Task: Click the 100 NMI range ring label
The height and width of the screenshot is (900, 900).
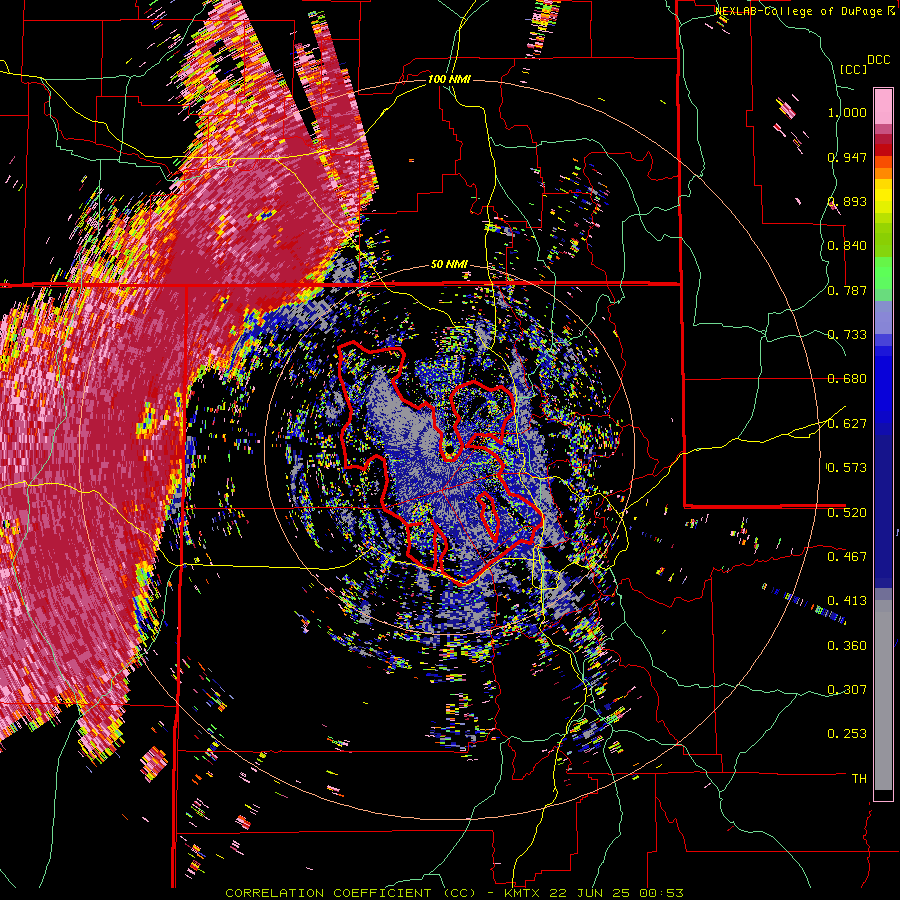Action: pyautogui.click(x=449, y=79)
